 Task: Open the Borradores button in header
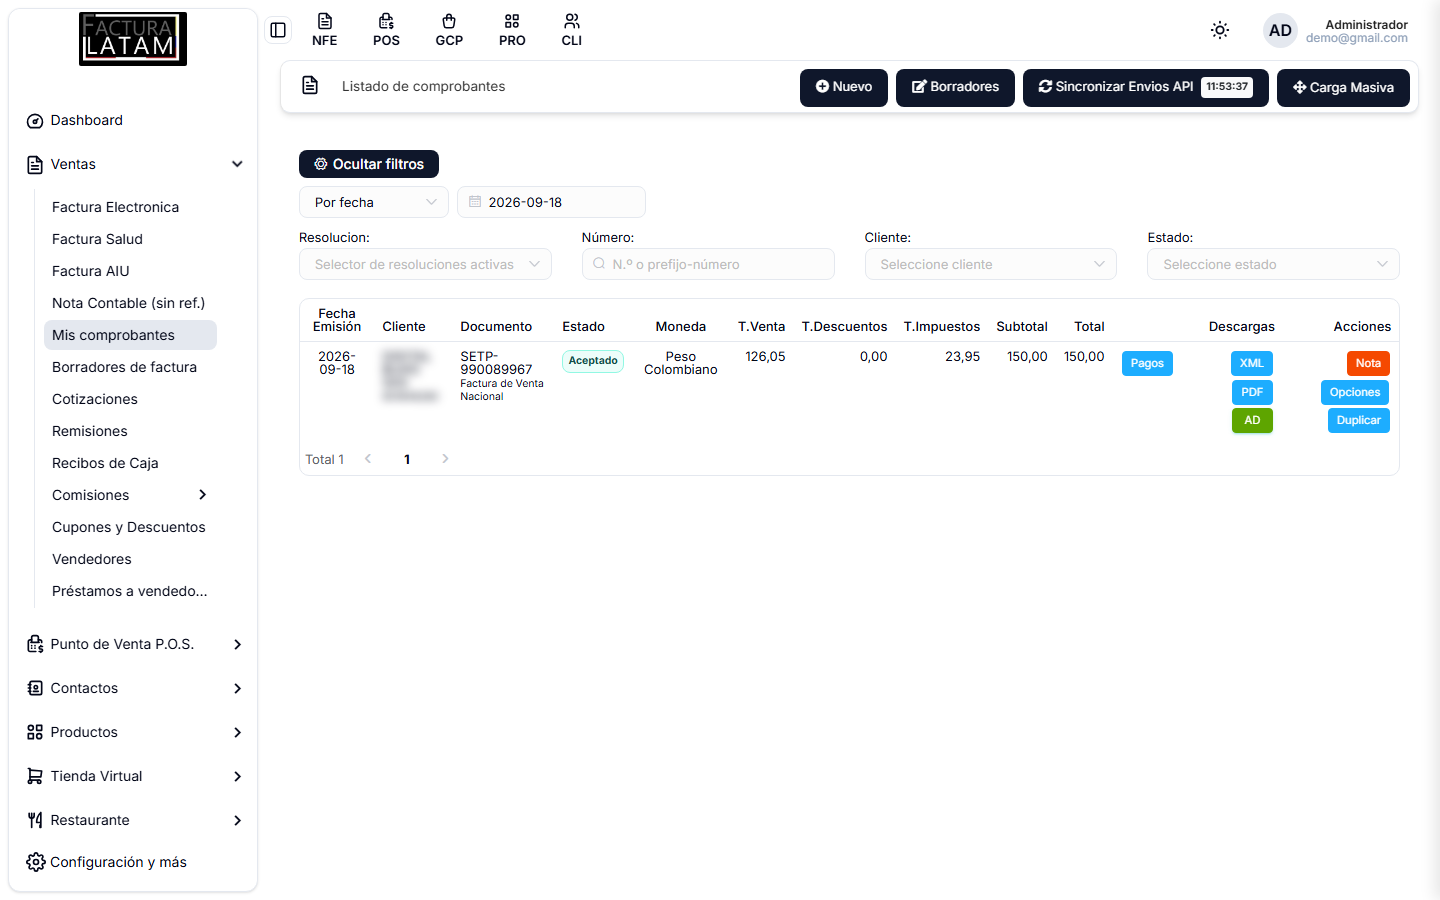[x=955, y=87]
